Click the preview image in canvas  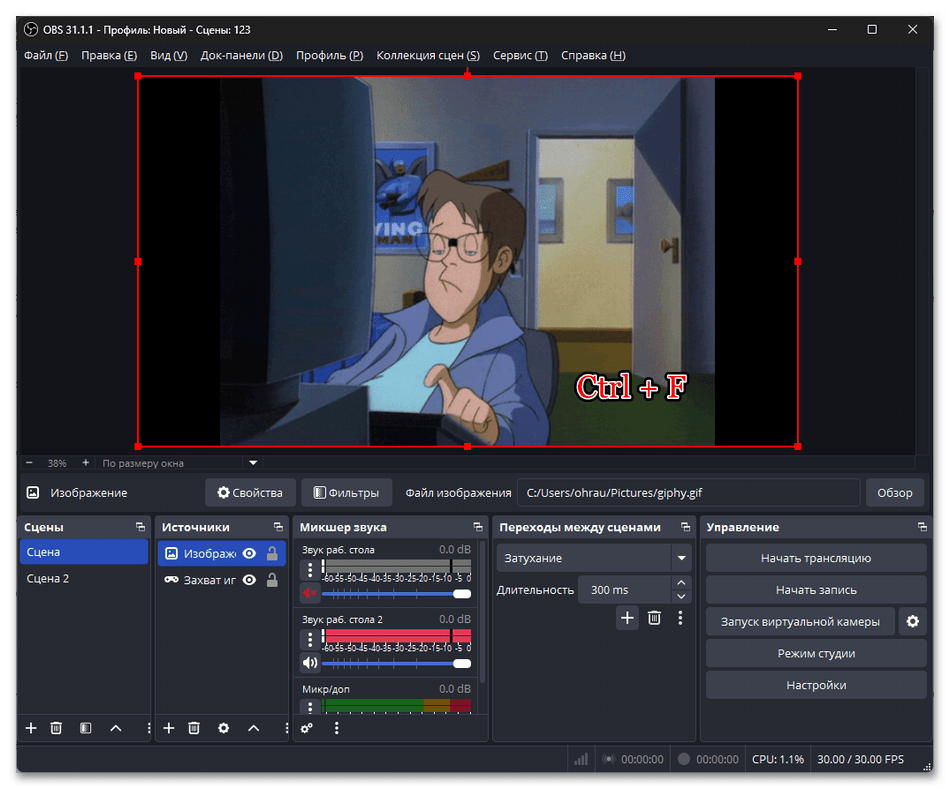(467, 261)
